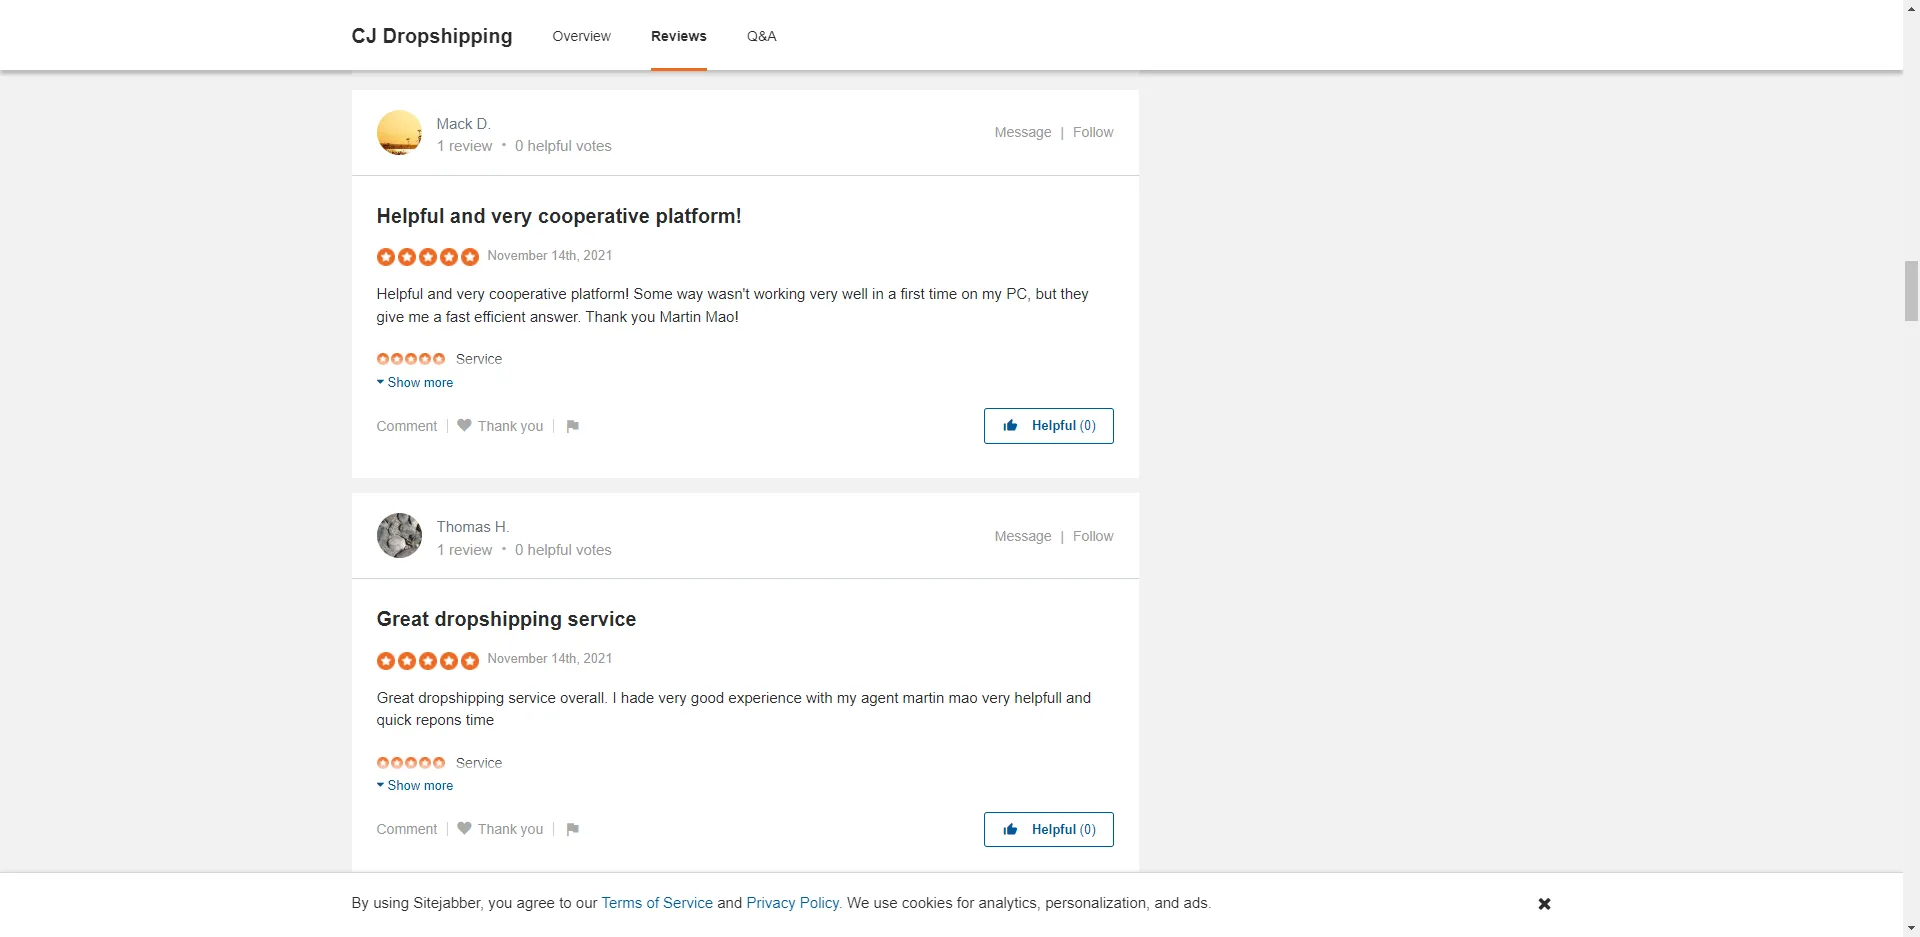Open Mack D.'s profile avatar

[399, 133]
